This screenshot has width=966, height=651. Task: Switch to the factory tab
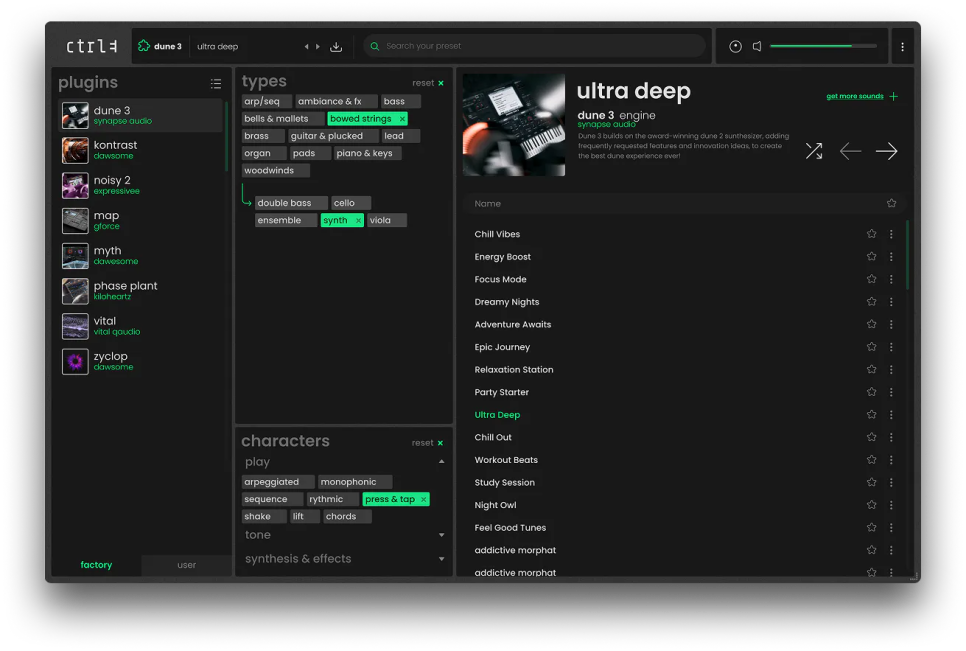96,565
